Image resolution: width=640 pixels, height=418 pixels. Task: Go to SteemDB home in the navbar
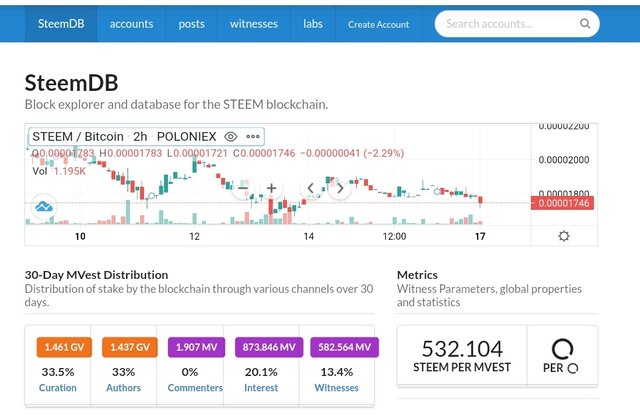(61, 24)
